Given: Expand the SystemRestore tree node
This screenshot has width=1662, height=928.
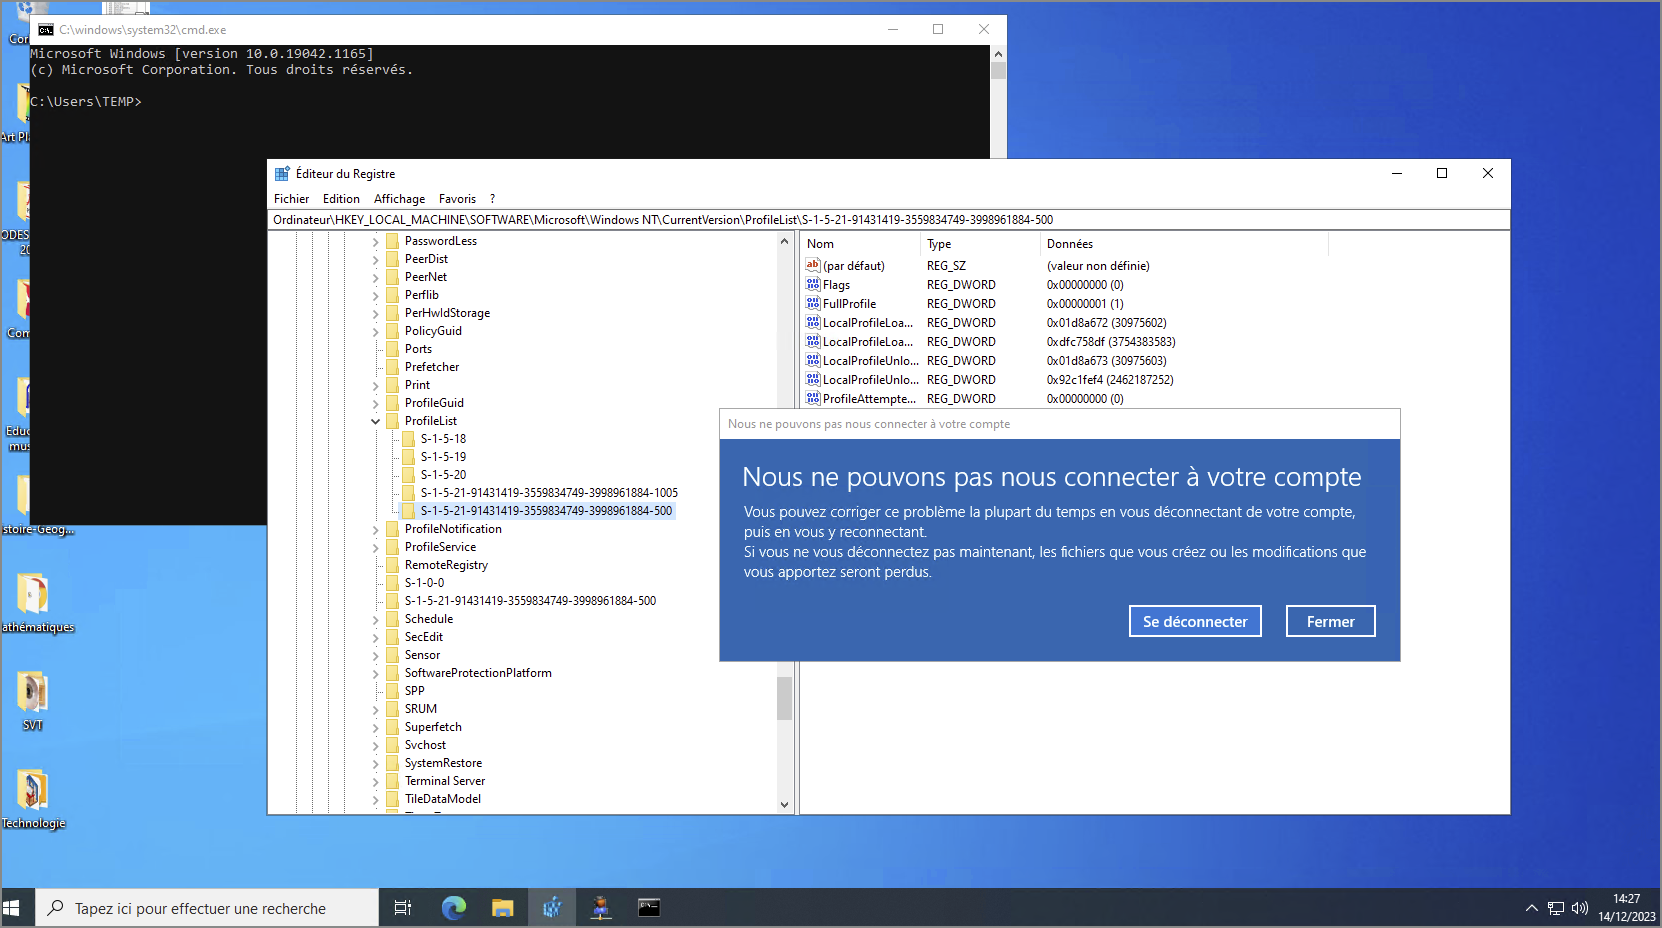Looking at the screenshot, I should [x=376, y=763].
